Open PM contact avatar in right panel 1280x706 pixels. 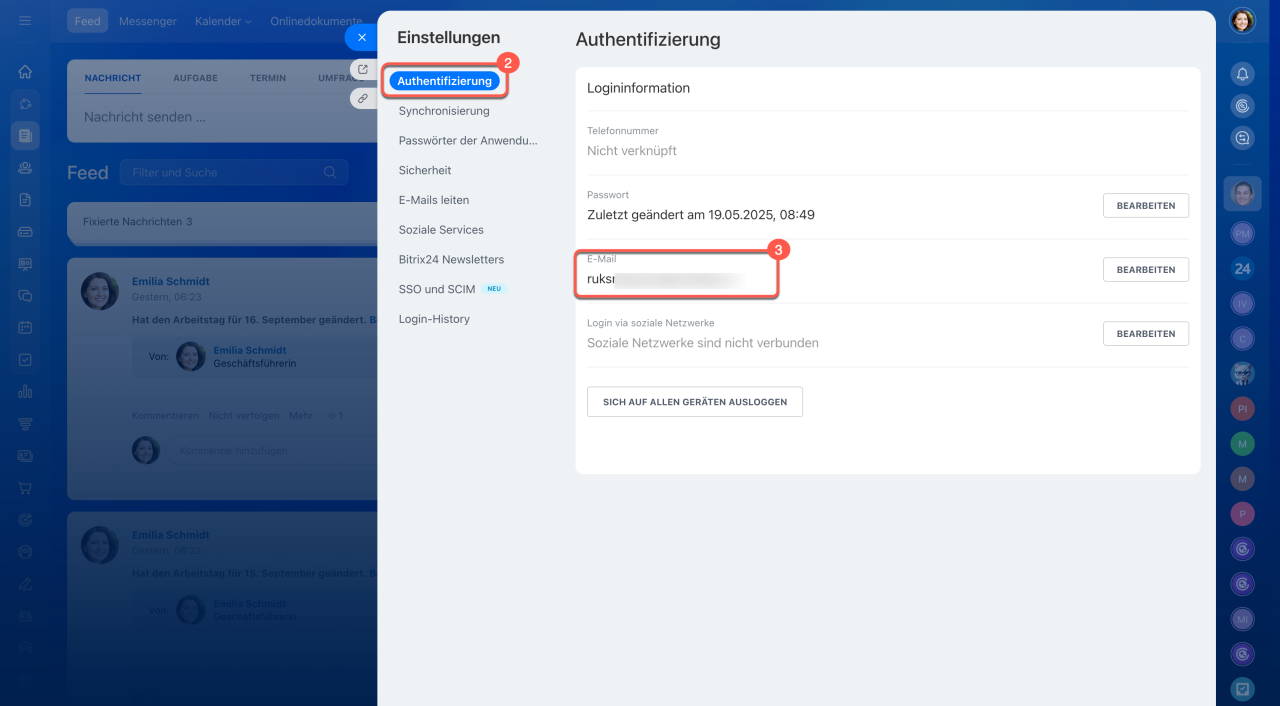click(x=1243, y=233)
